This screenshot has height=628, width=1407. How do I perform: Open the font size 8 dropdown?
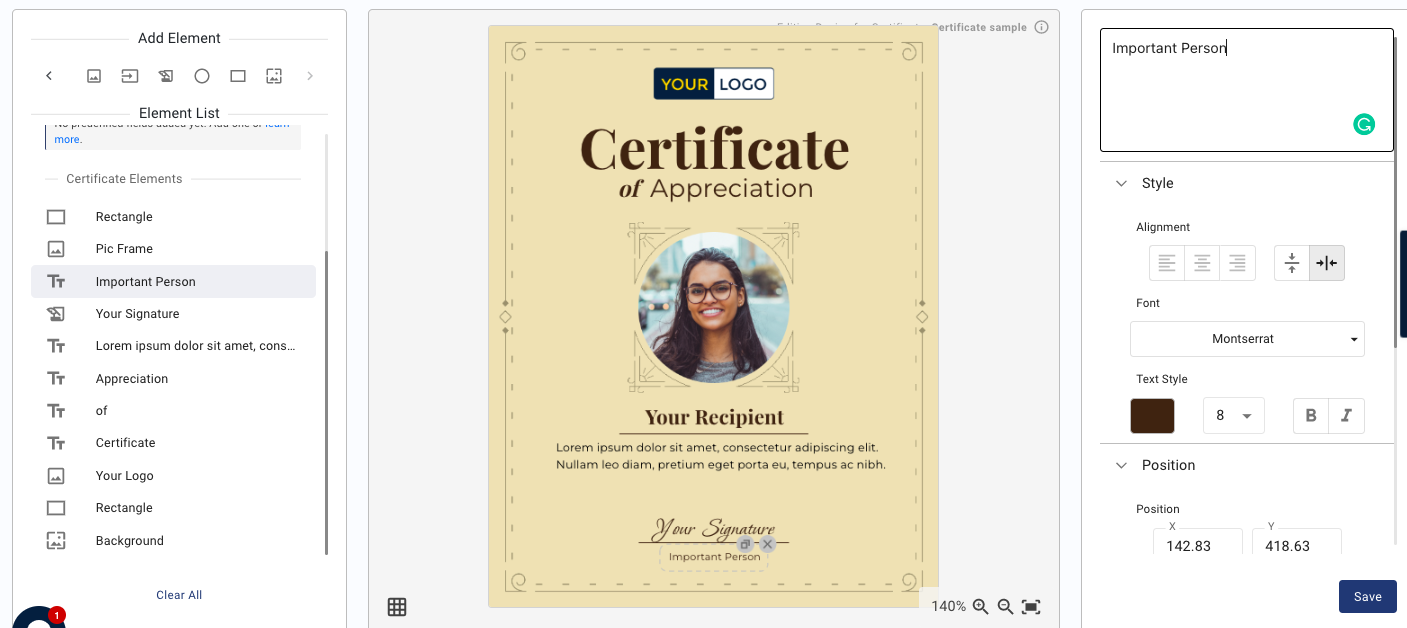(1234, 416)
